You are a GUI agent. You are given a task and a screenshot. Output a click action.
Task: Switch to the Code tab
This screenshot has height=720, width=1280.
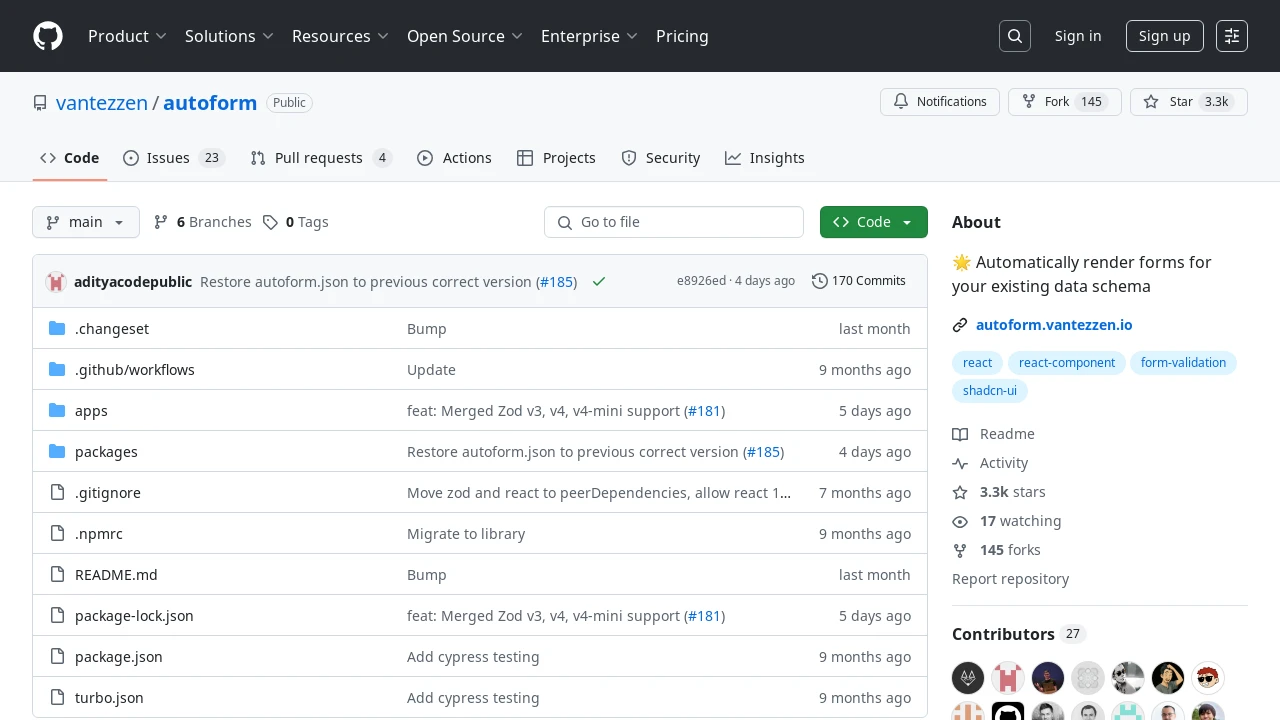click(70, 158)
